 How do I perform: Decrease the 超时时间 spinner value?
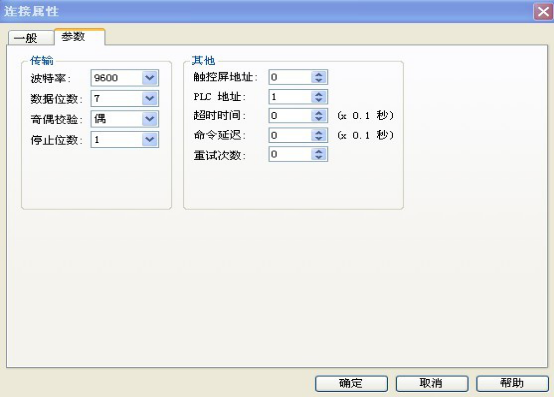click(x=319, y=119)
